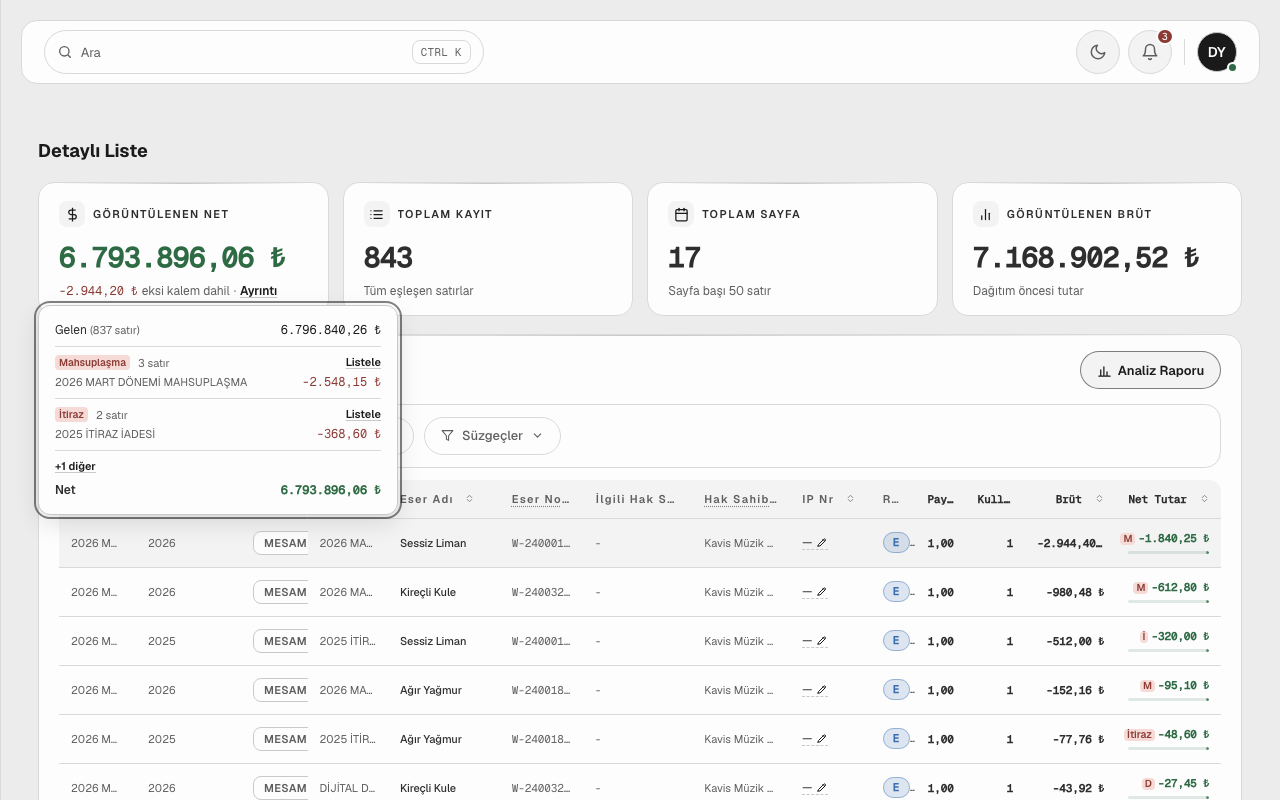Screen dimensions: 1280x800
Task: Click the bar chart icon on Görüntülenen Brüt card
Action: tap(986, 214)
